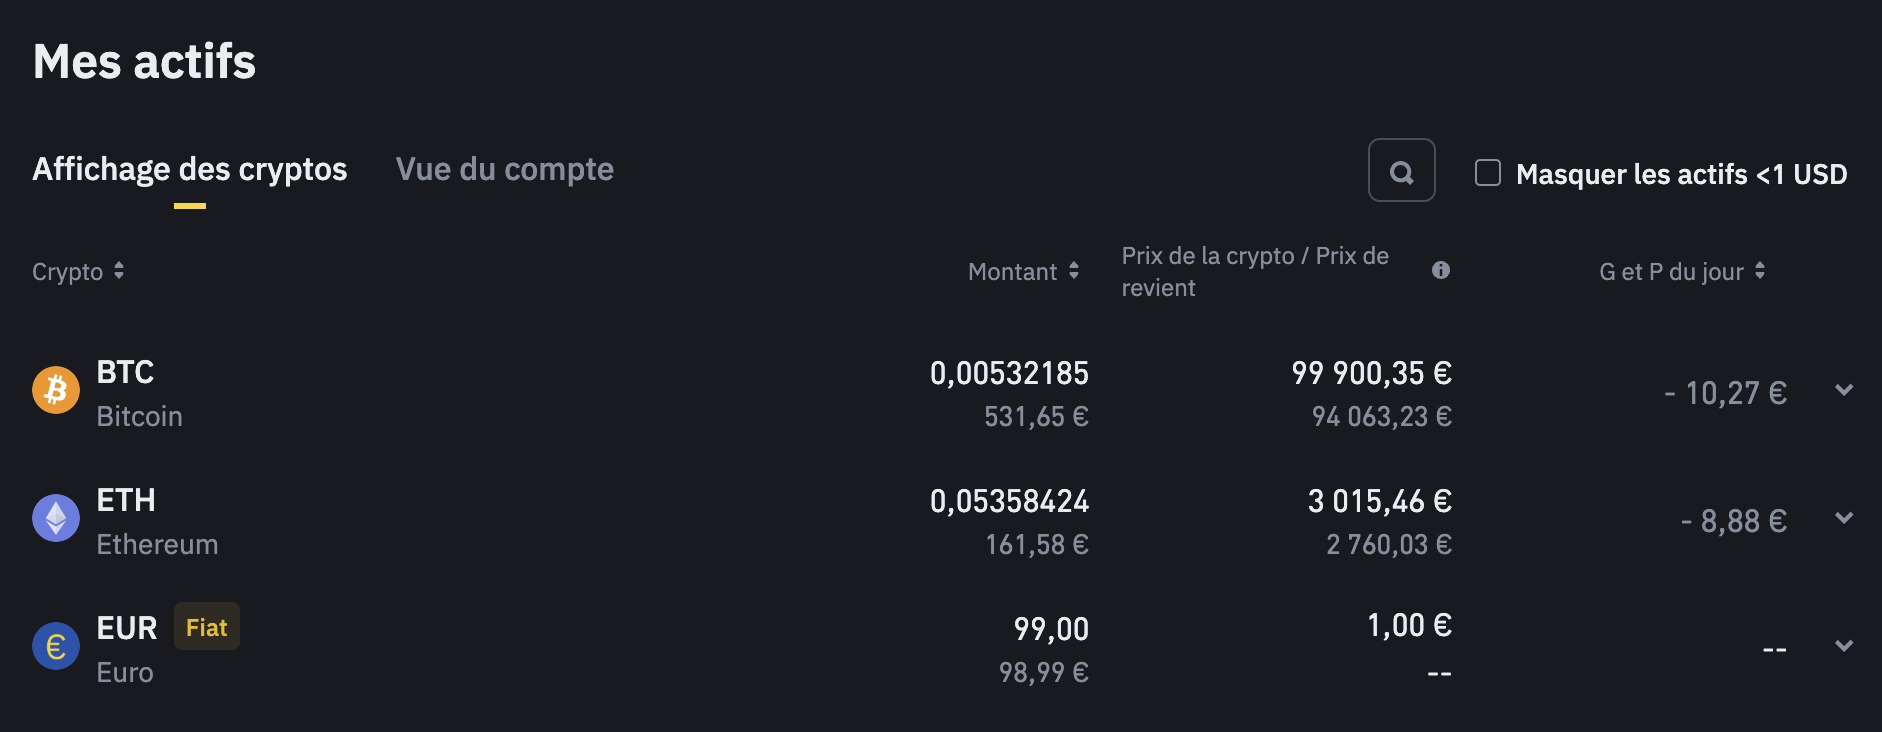Expand the ETH row chevron
The height and width of the screenshot is (732, 1882).
click(x=1844, y=518)
